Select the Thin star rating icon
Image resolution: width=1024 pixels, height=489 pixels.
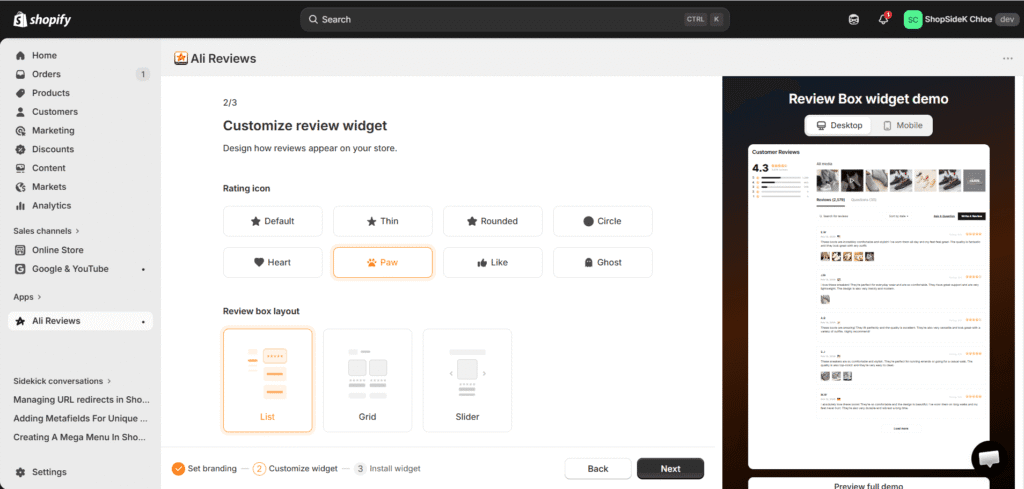tap(383, 221)
